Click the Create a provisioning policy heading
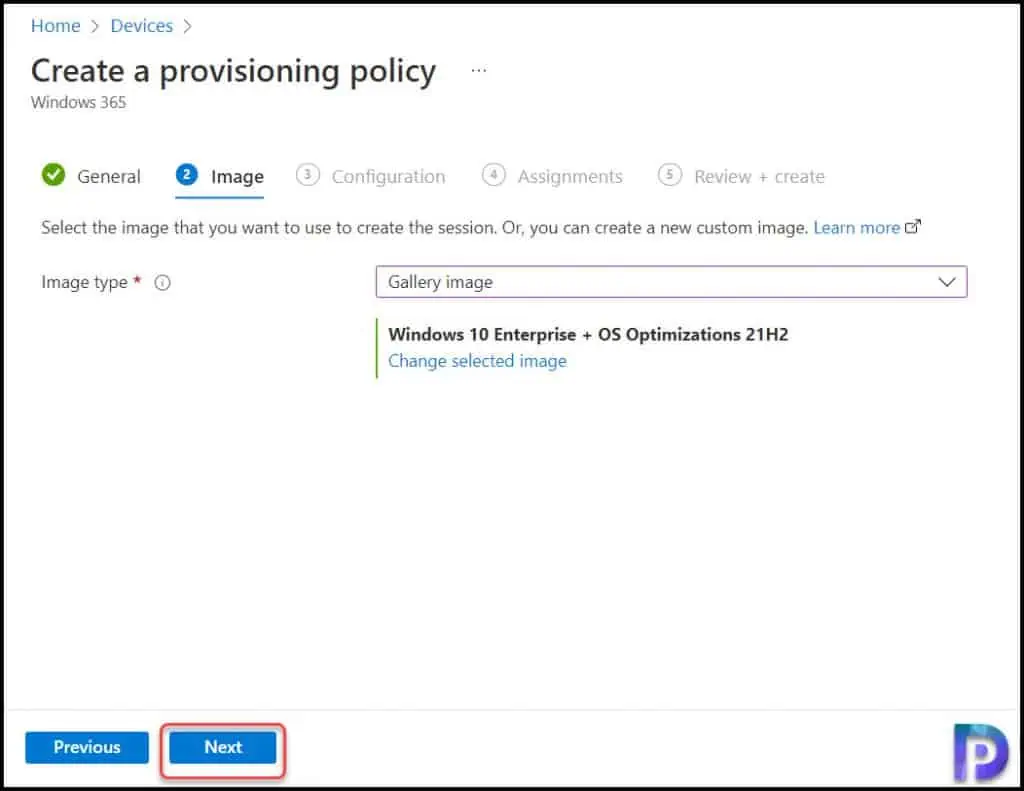Screen dimensions: 1024x791 [233, 71]
